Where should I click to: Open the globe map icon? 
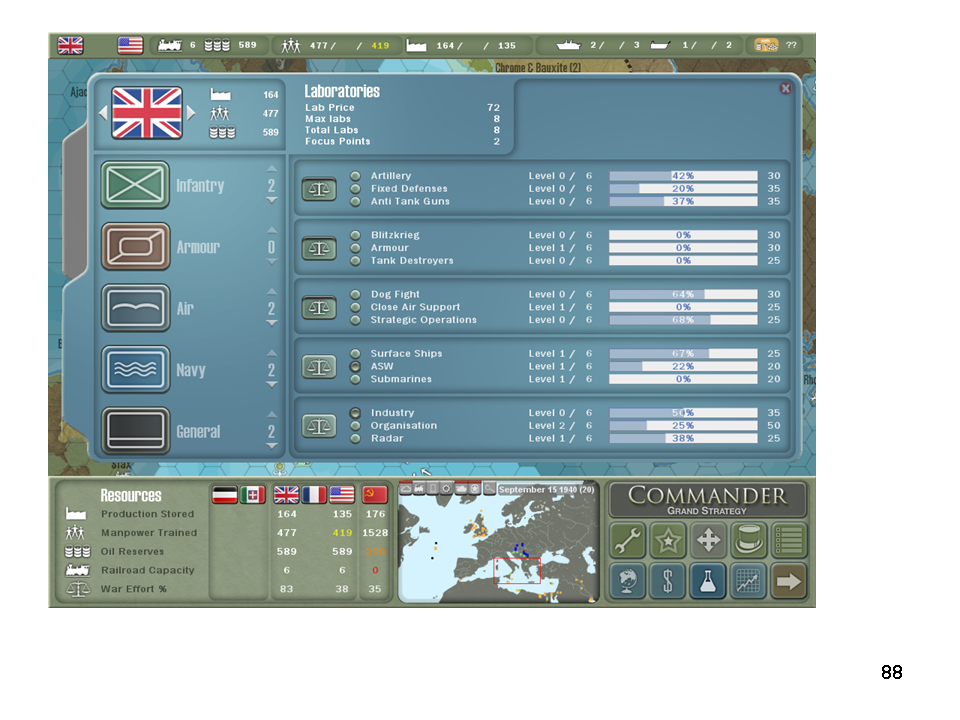click(x=628, y=581)
